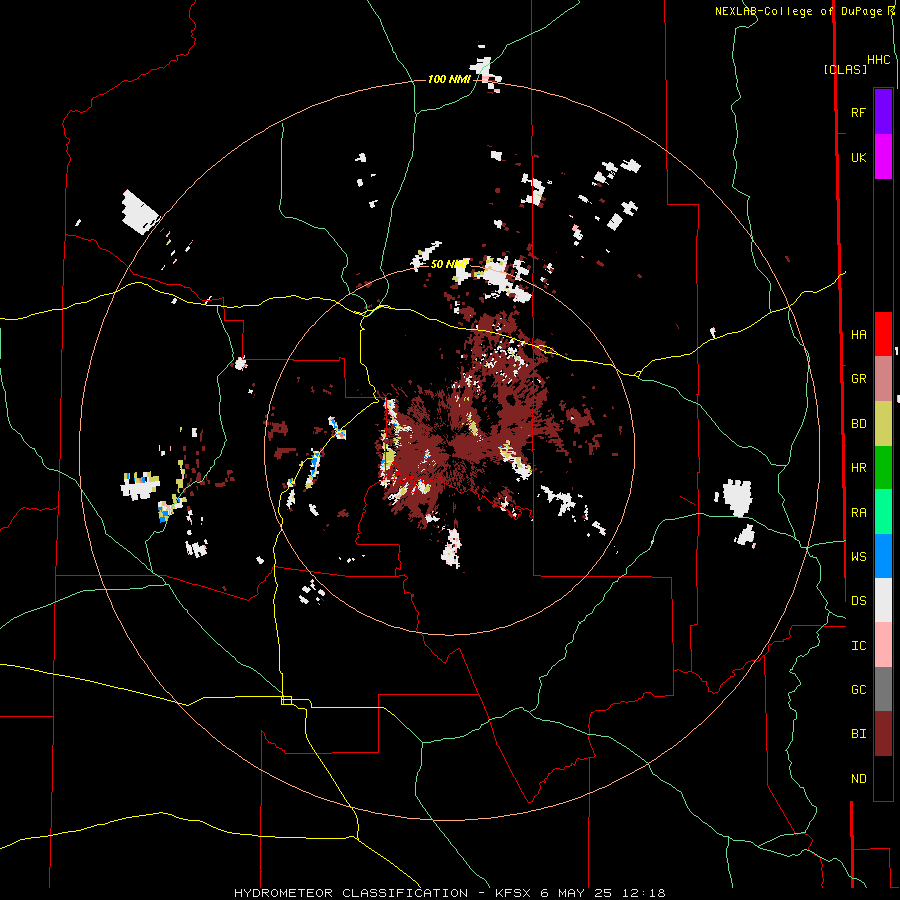The height and width of the screenshot is (900, 900).
Task: Click the BI legend label
Action: pos(858,734)
